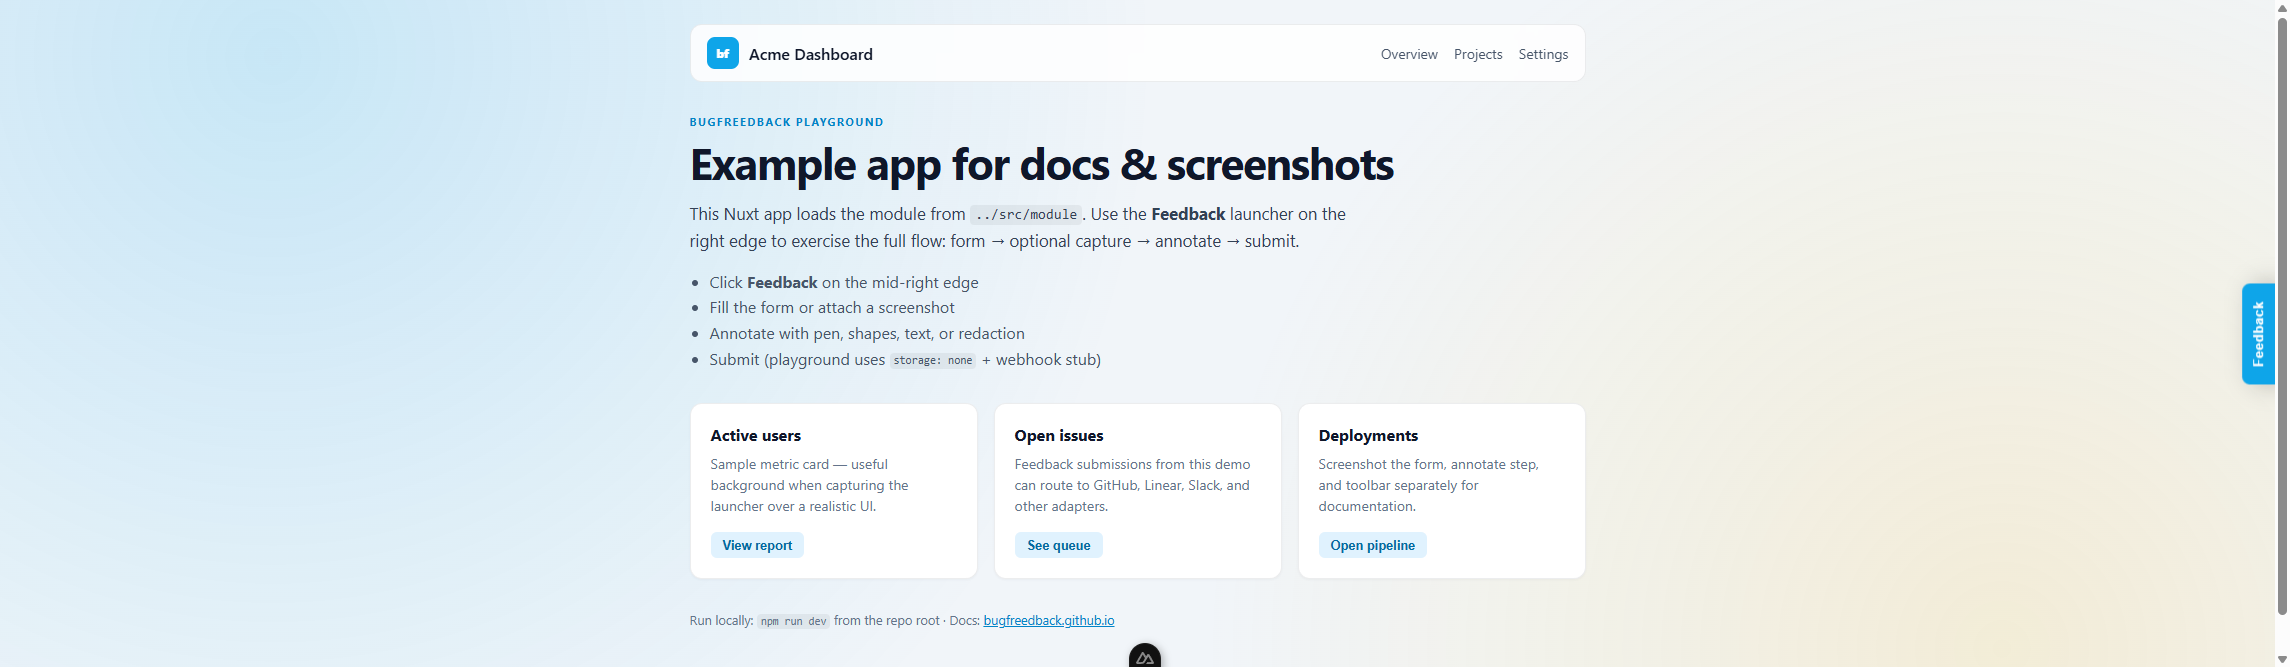Follow the bugfreedback.github.io docs link

1048,621
